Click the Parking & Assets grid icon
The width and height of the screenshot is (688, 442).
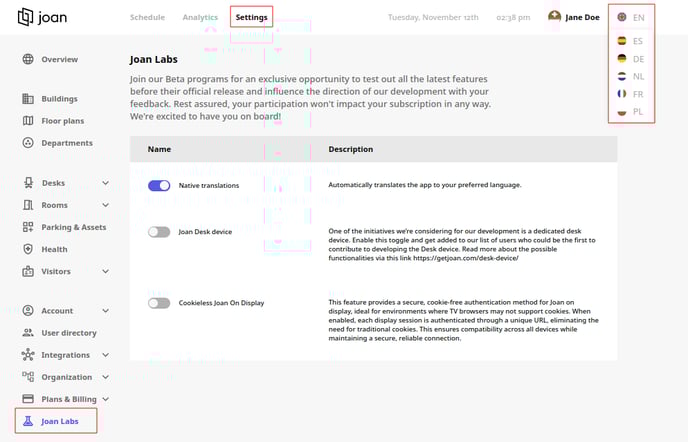[28, 227]
